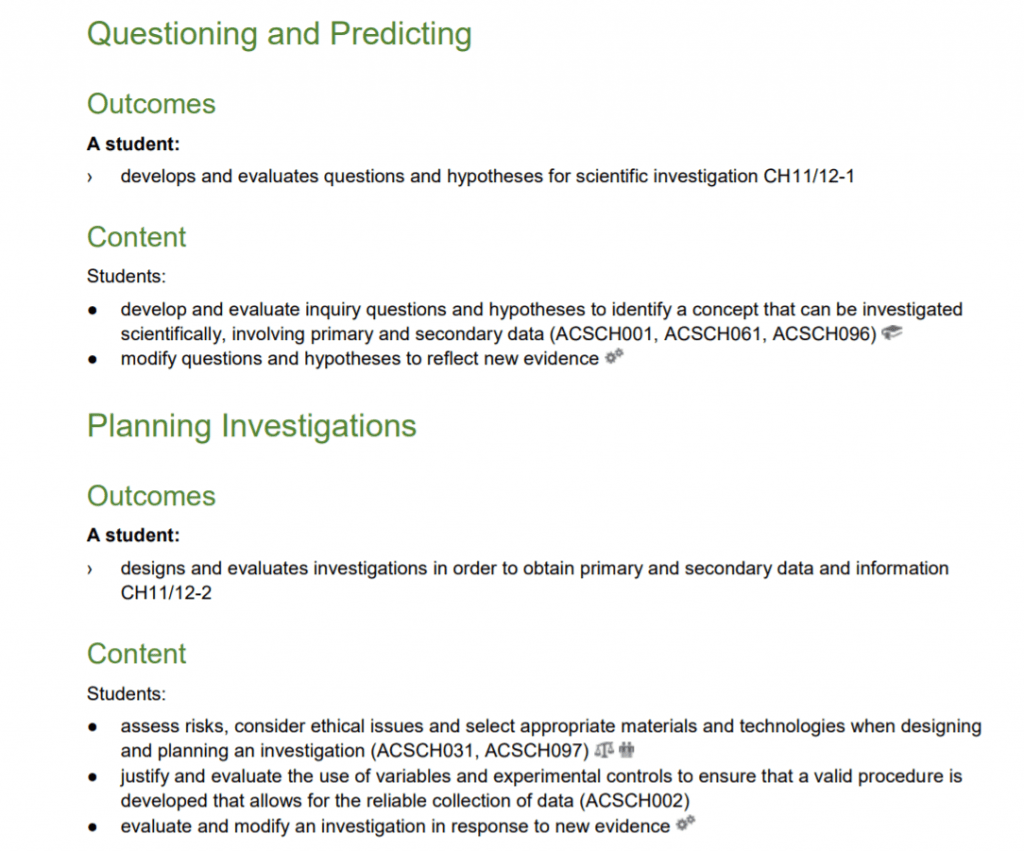Click the 'Planning Investigations' heading

click(x=251, y=426)
